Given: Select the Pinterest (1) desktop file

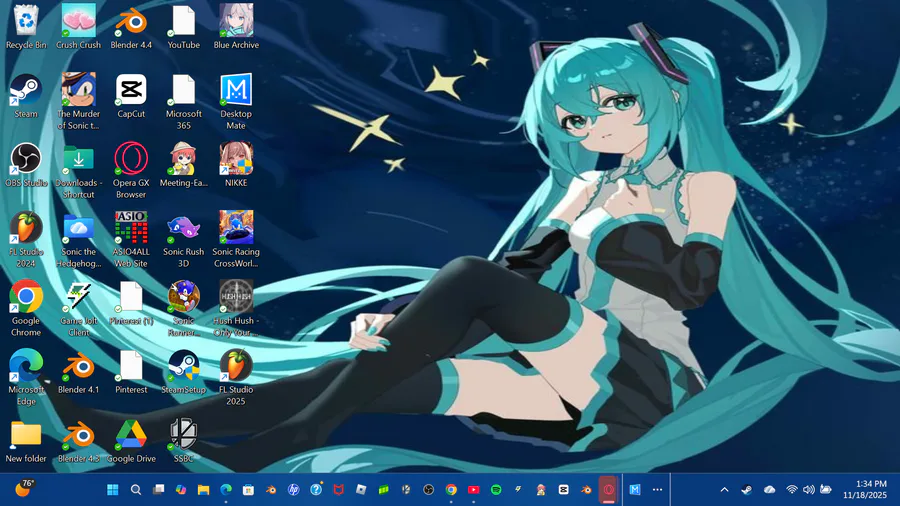Looking at the screenshot, I should tap(131, 303).
